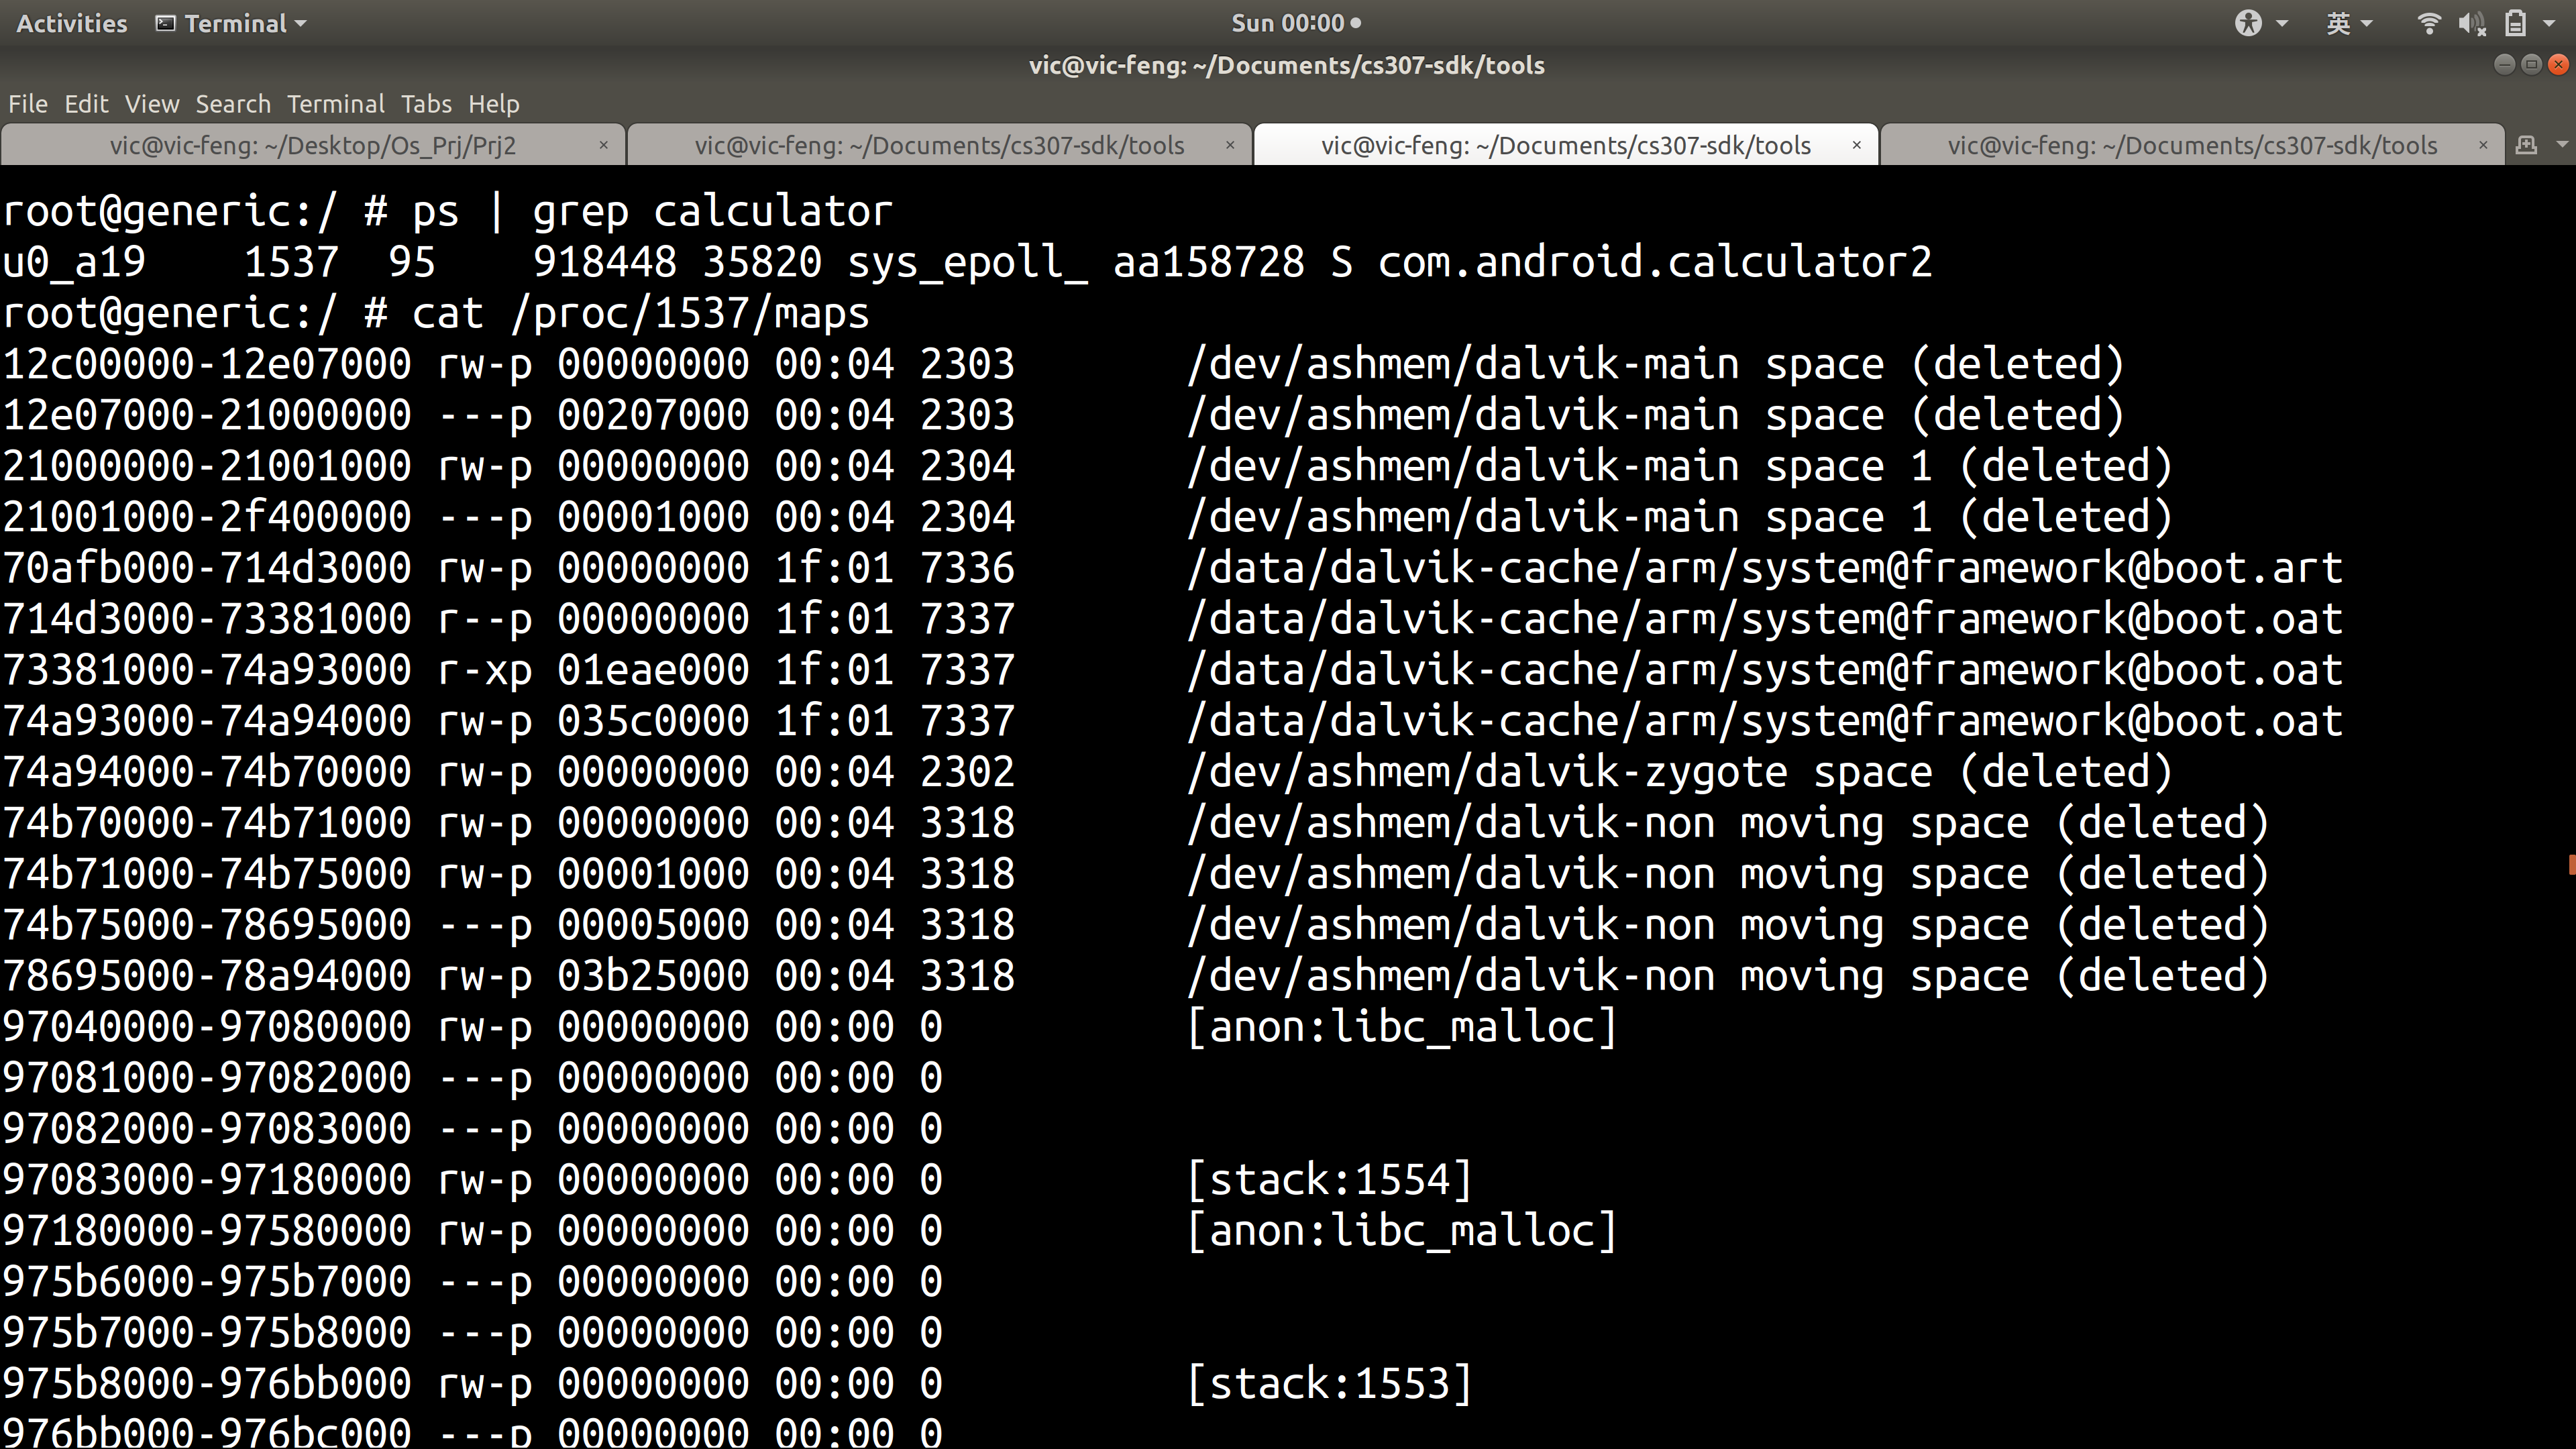Click the new tab icon in tab bar
The width and height of the screenshot is (2576, 1449).
pos(2526,146)
